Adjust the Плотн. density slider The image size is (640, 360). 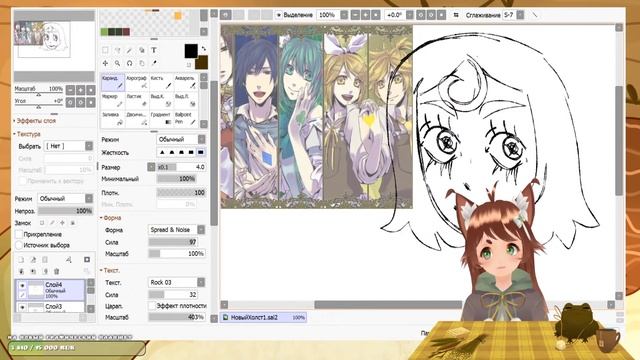[x=181, y=193]
